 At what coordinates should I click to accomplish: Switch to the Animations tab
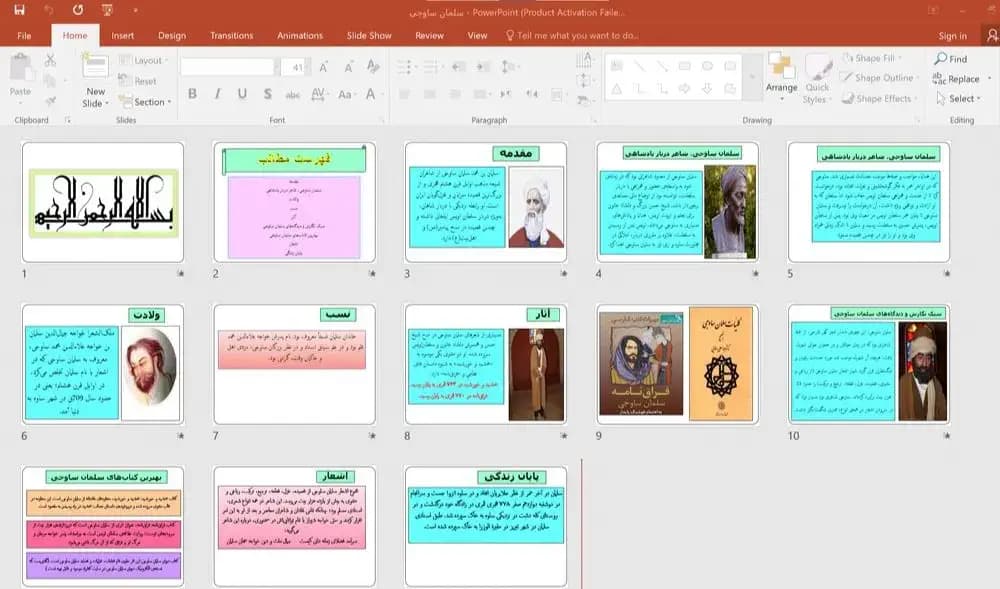pyautogui.click(x=300, y=36)
